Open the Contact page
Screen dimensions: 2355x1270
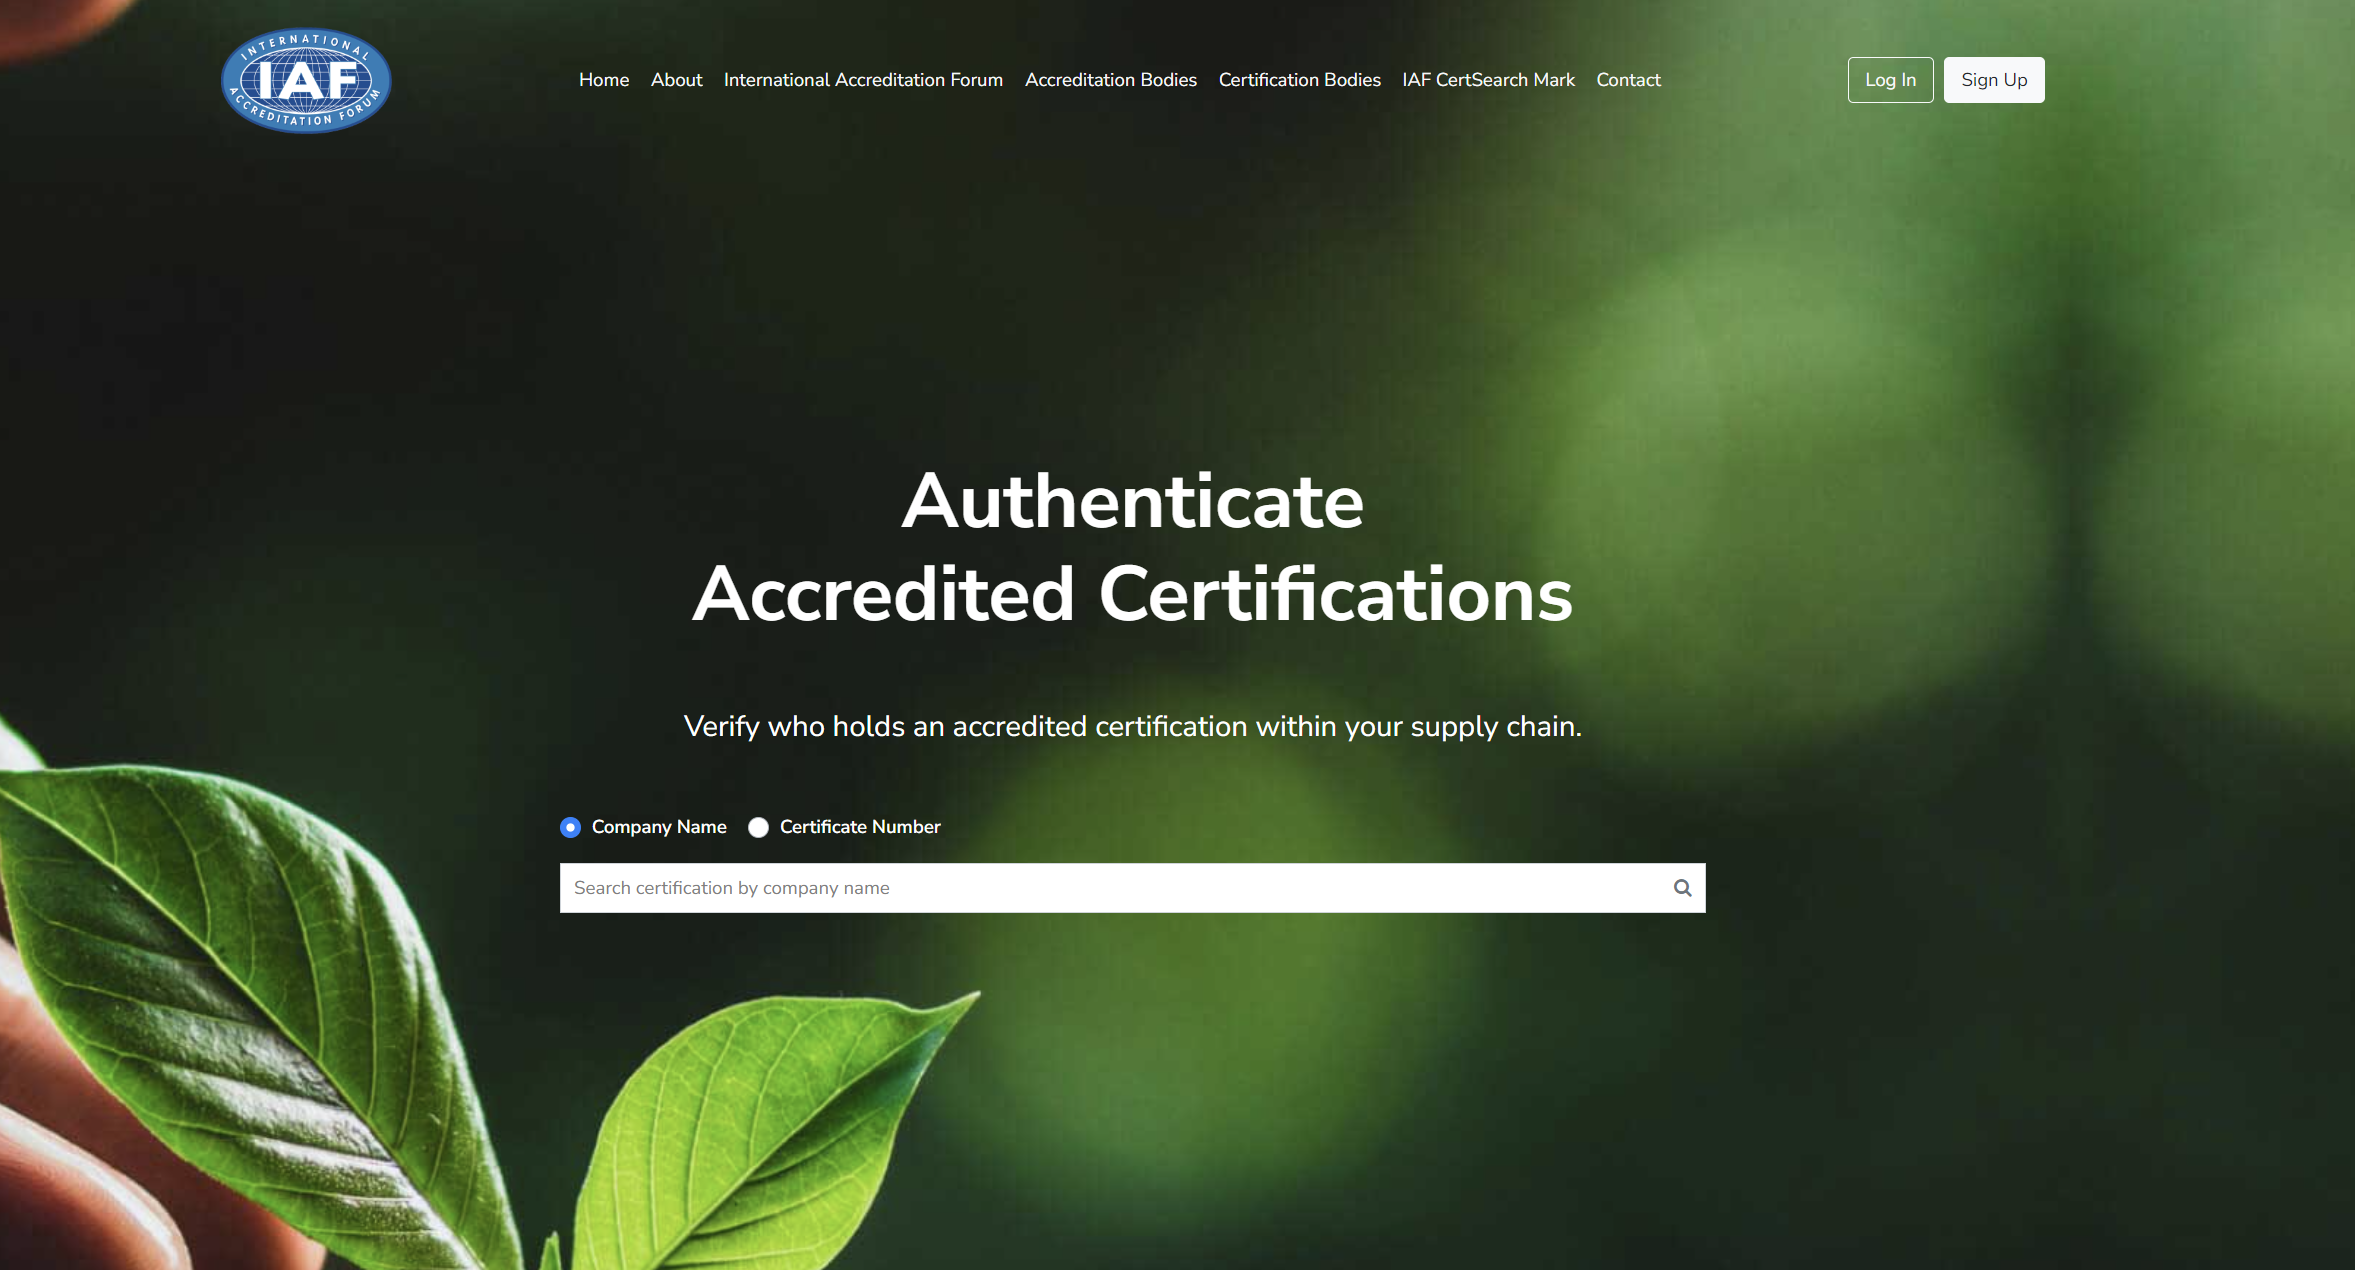(1628, 80)
